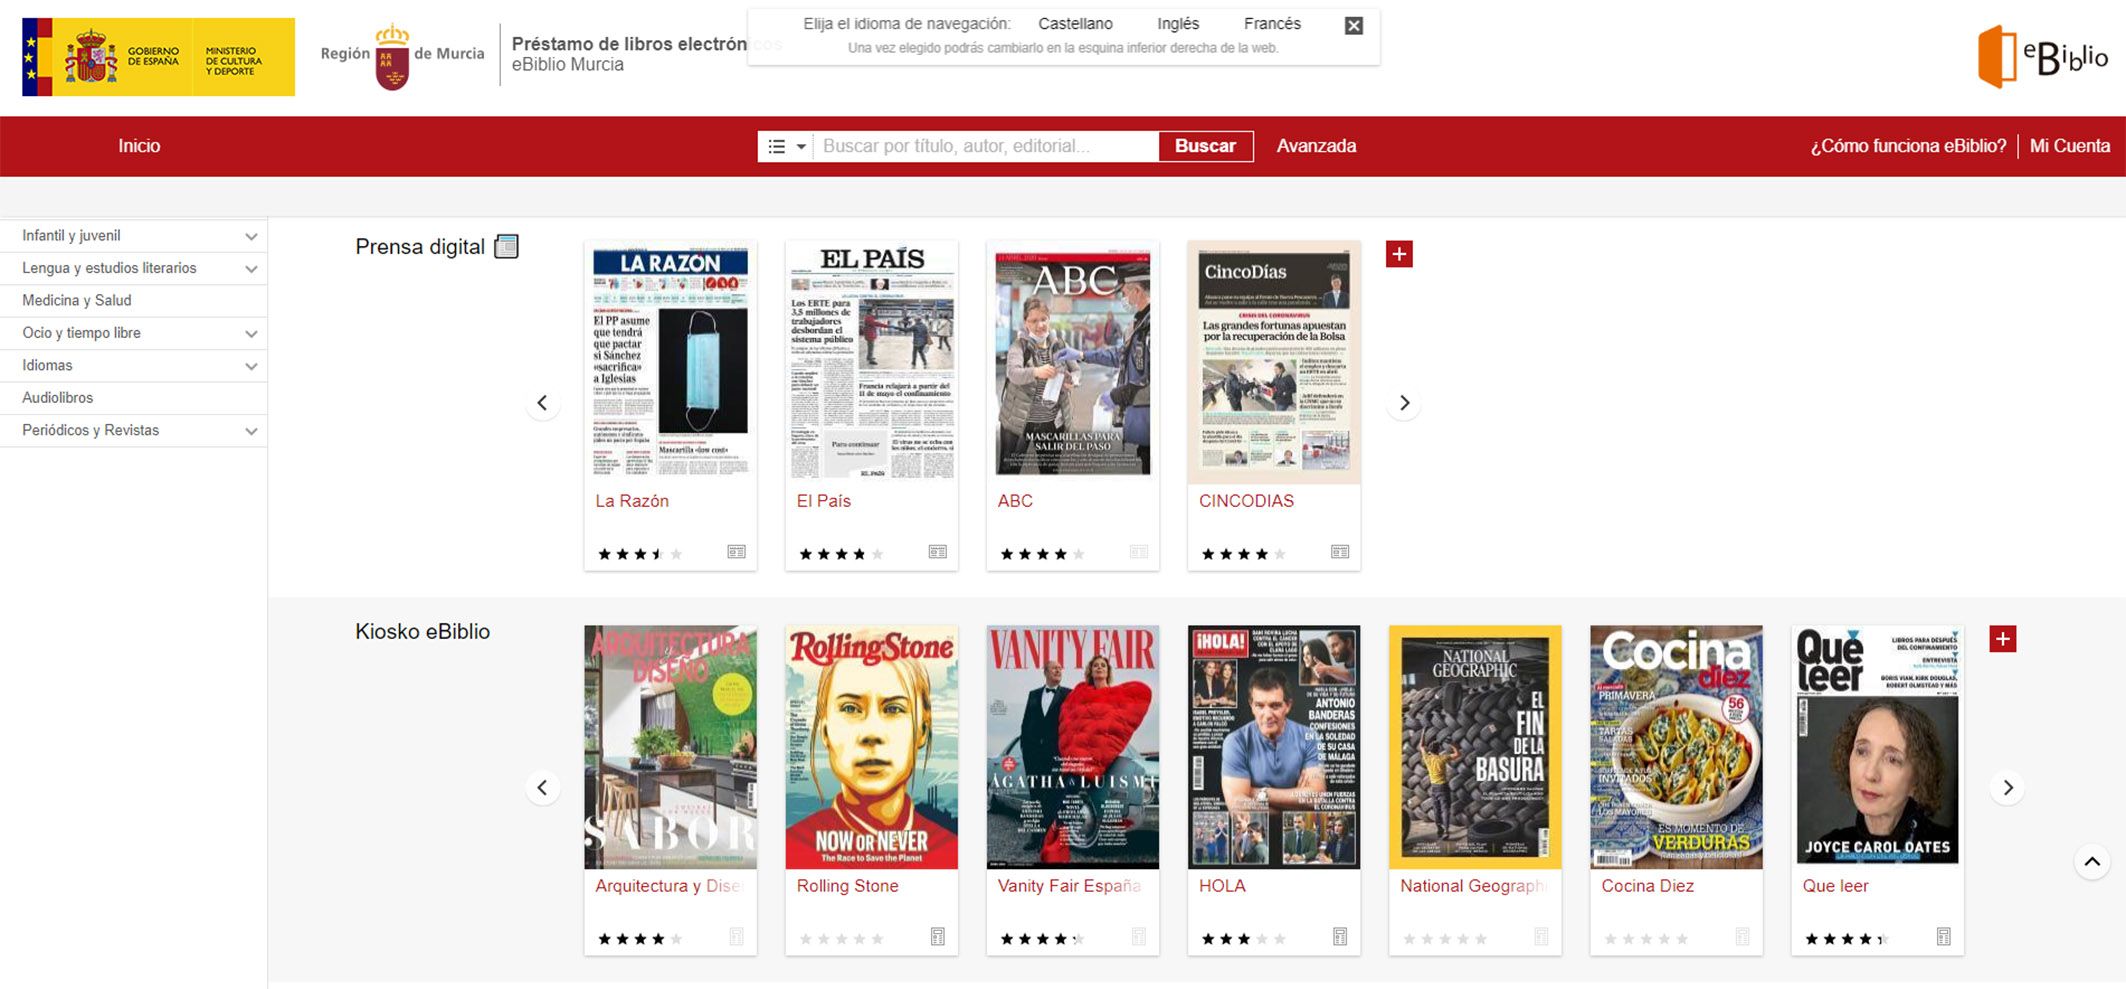Expand the Infantil y juvenil category

[x=251, y=237]
